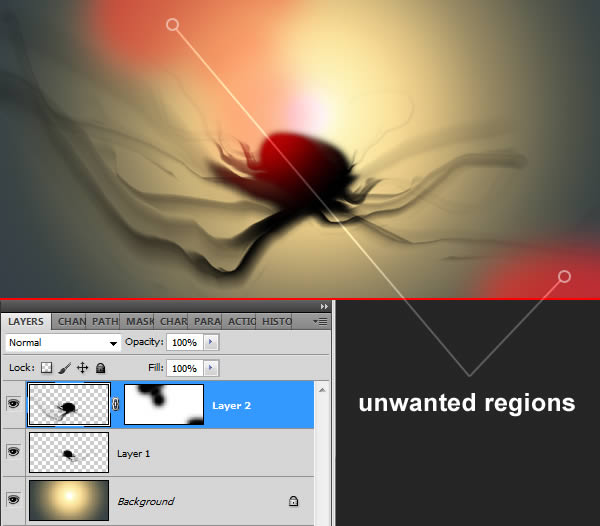
Task: Select the Layer 2 image thumbnail
Action: coord(69,404)
